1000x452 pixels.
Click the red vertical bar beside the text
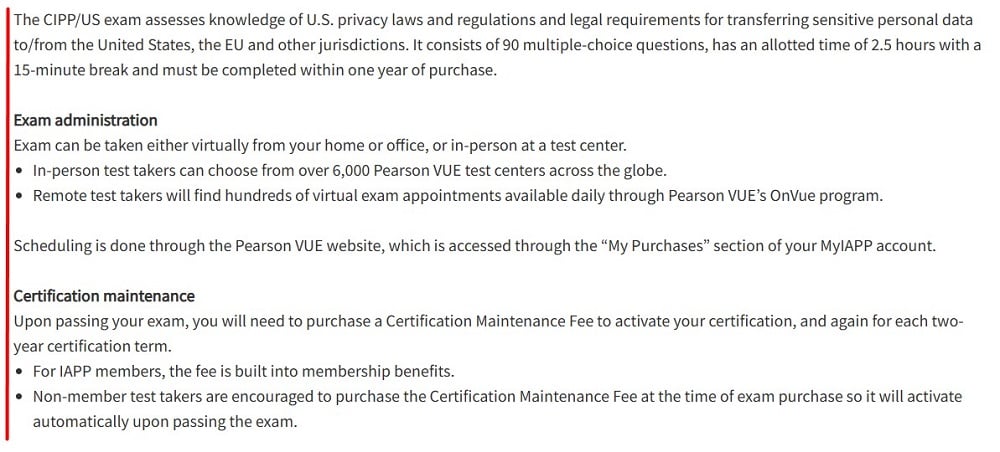7,223
